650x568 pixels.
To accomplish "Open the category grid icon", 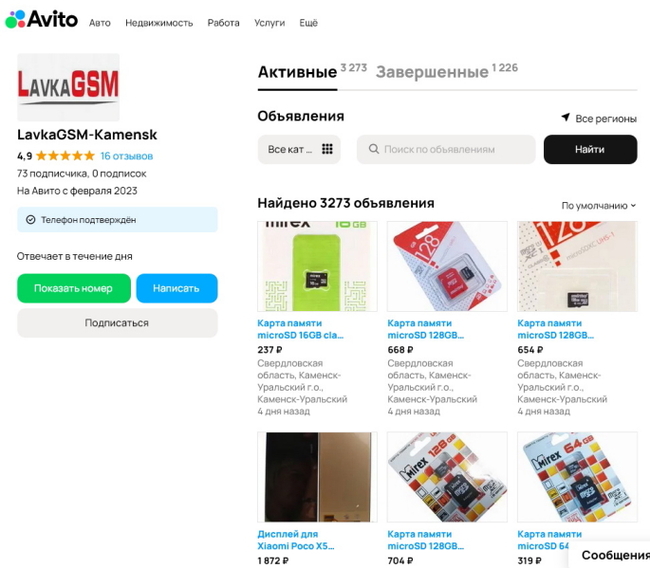I will tap(327, 149).
